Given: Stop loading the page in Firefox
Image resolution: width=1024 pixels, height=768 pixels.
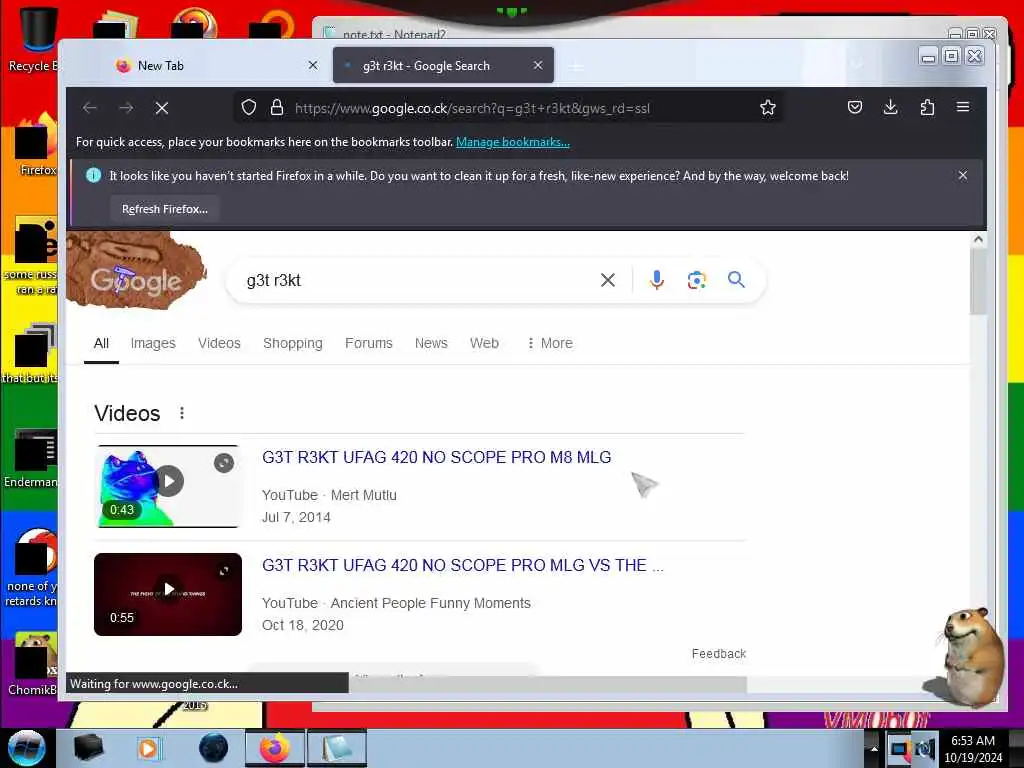Looking at the screenshot, I should click(x=162, y=108).
